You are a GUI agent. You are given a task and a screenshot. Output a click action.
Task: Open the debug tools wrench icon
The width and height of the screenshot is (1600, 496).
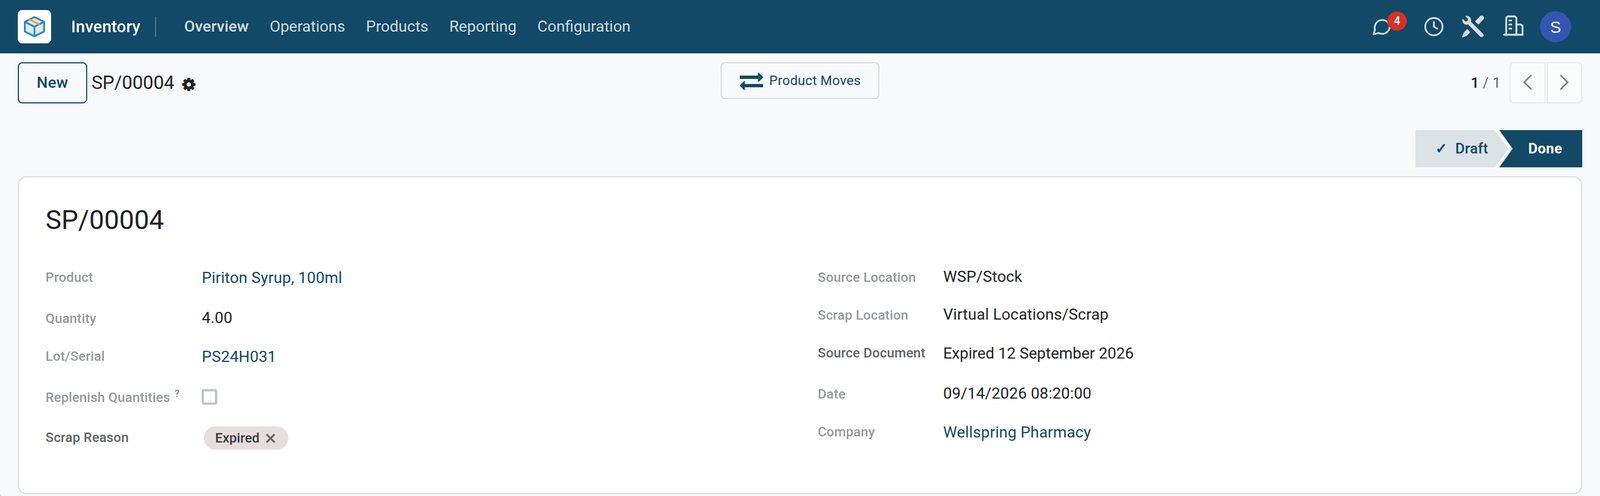1473,27
